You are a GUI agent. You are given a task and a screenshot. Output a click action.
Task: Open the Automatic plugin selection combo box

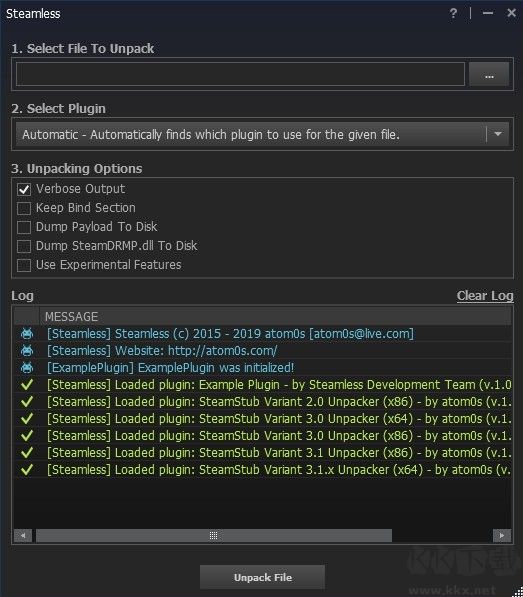pos(262,134)
